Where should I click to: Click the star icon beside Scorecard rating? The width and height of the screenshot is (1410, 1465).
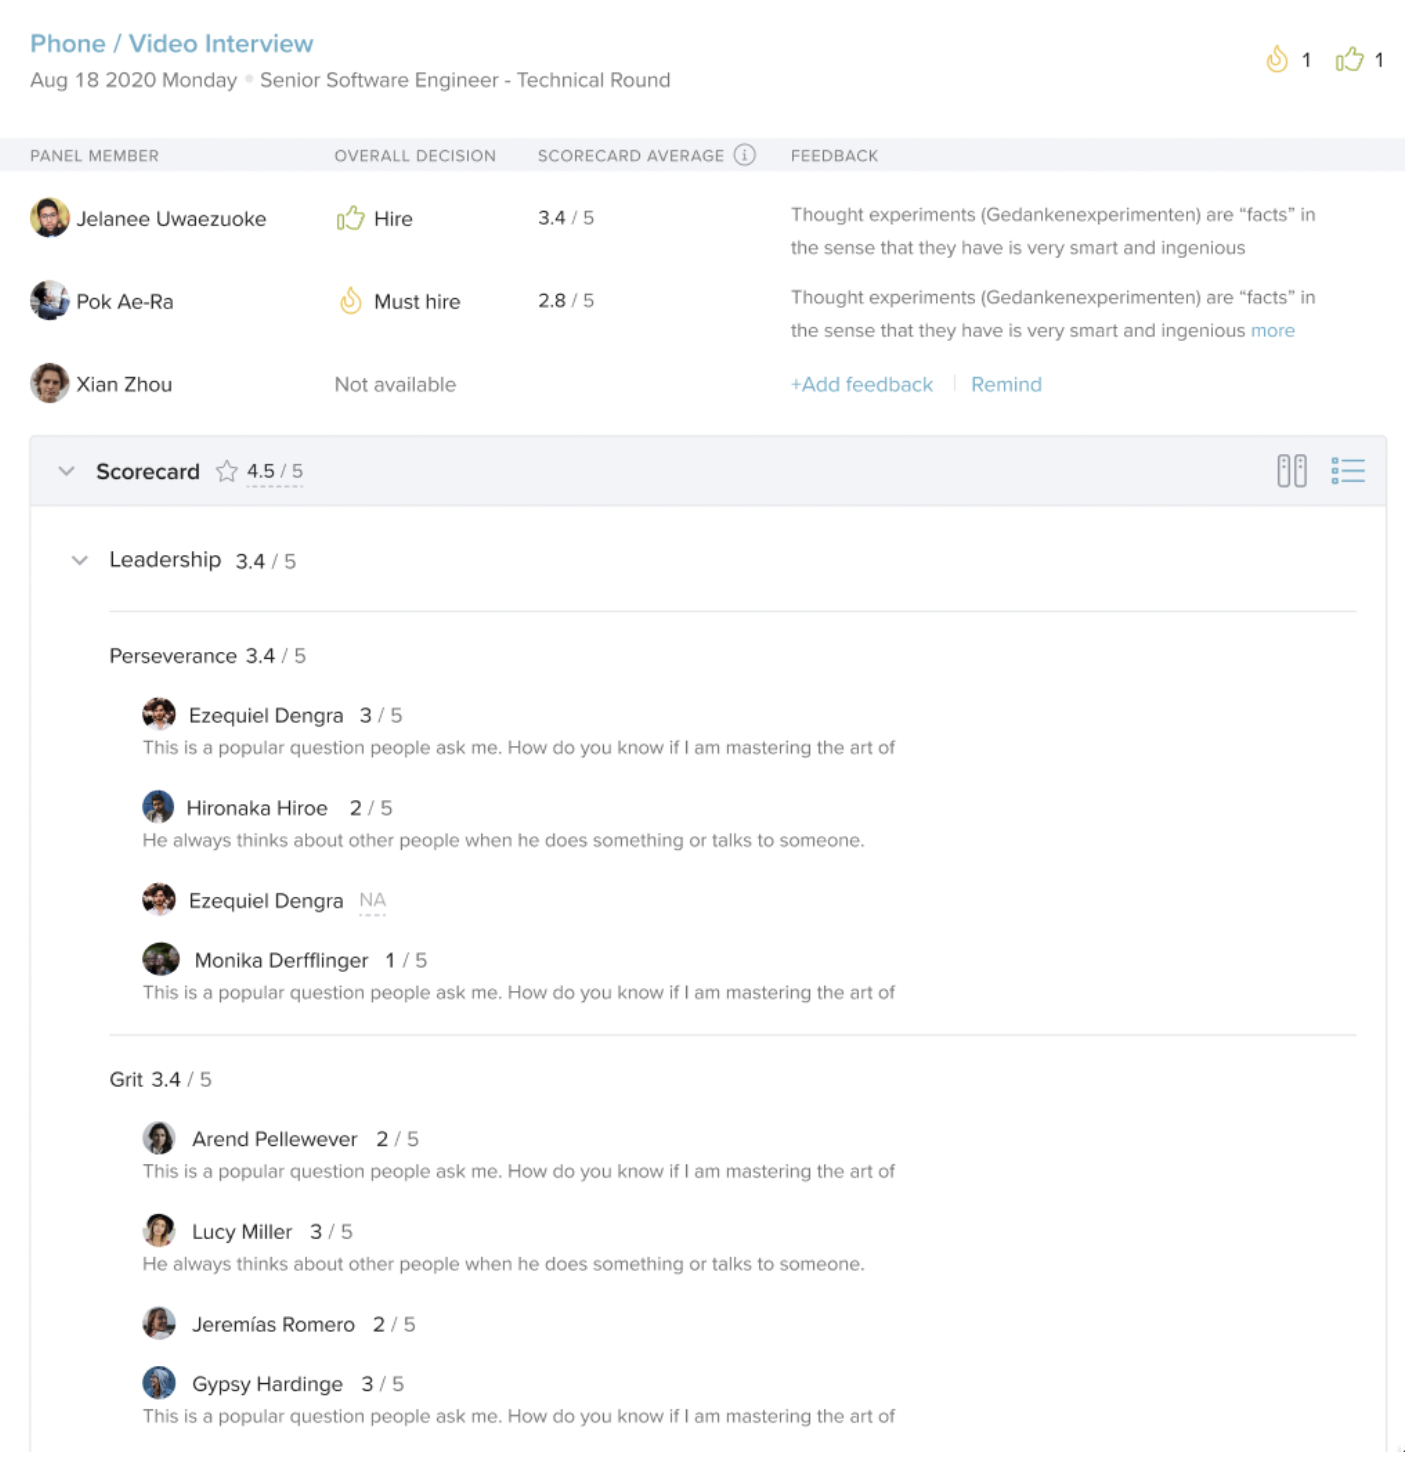point(227,471)
